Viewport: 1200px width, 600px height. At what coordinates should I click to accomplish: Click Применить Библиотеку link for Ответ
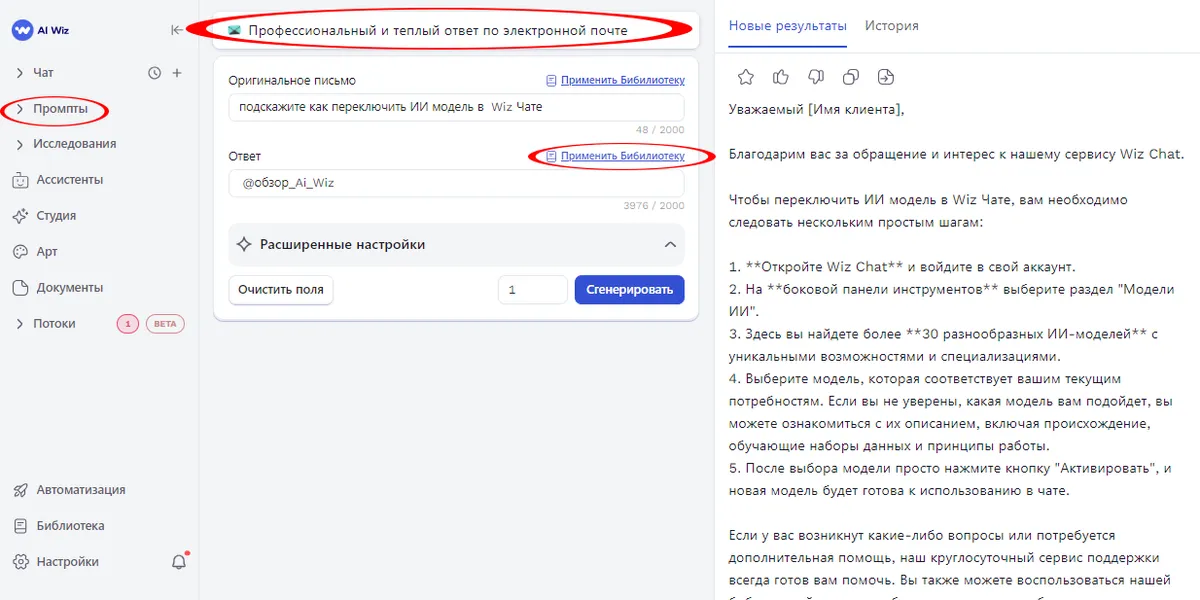pos(622,156)
